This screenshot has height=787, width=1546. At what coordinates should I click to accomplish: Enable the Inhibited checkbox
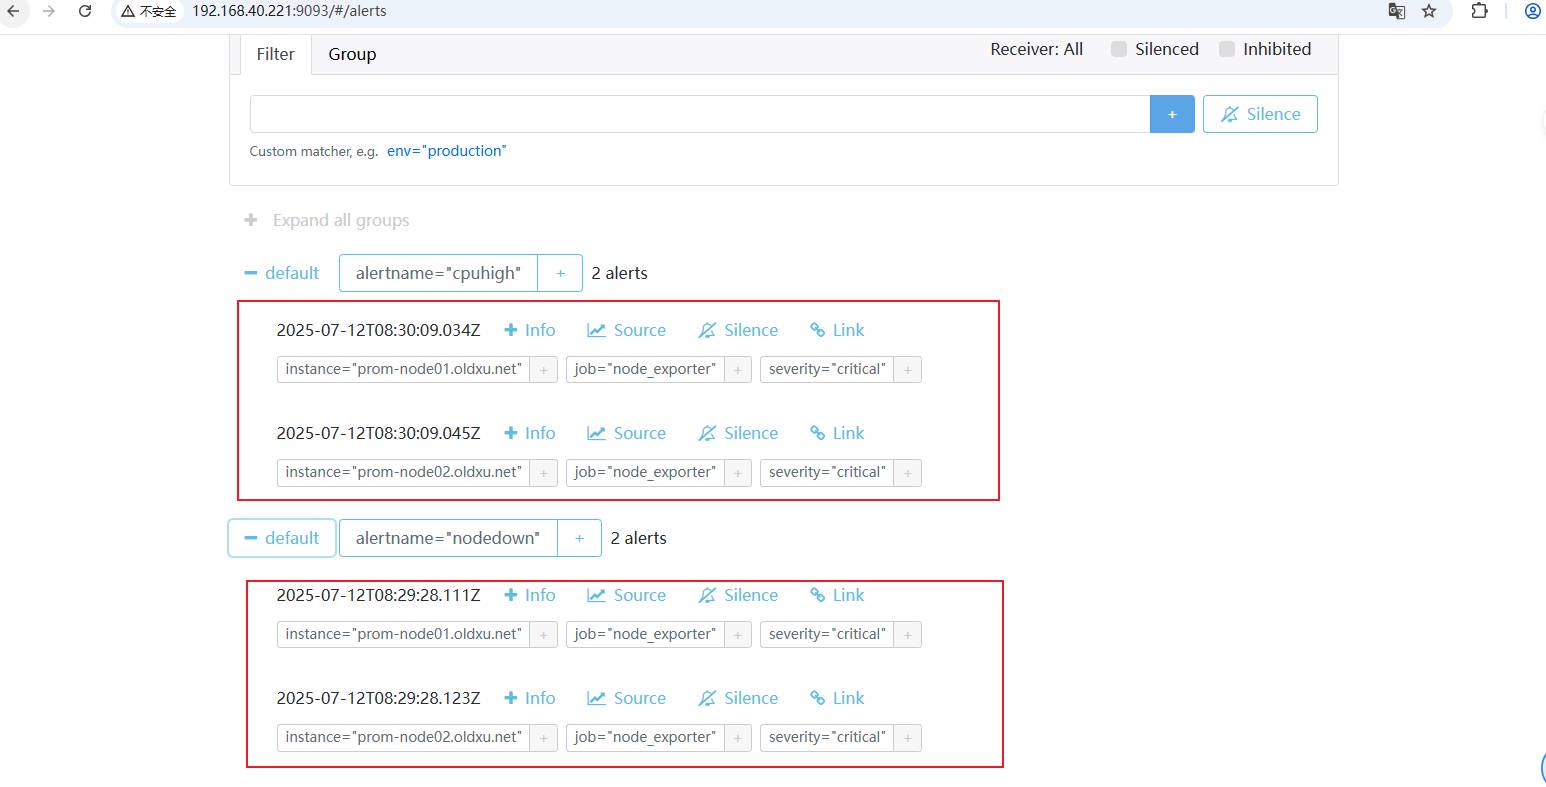[1227, 49]
